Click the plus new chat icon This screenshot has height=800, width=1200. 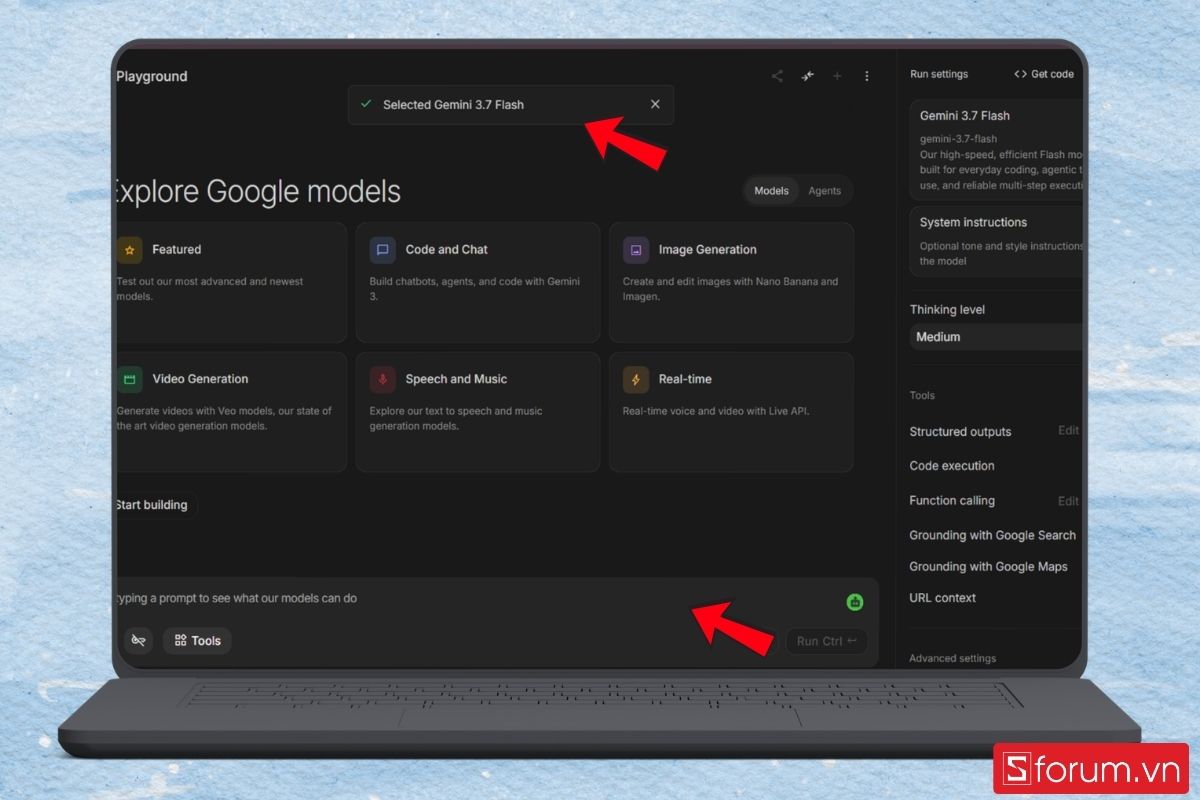click(x=837, y=76)
